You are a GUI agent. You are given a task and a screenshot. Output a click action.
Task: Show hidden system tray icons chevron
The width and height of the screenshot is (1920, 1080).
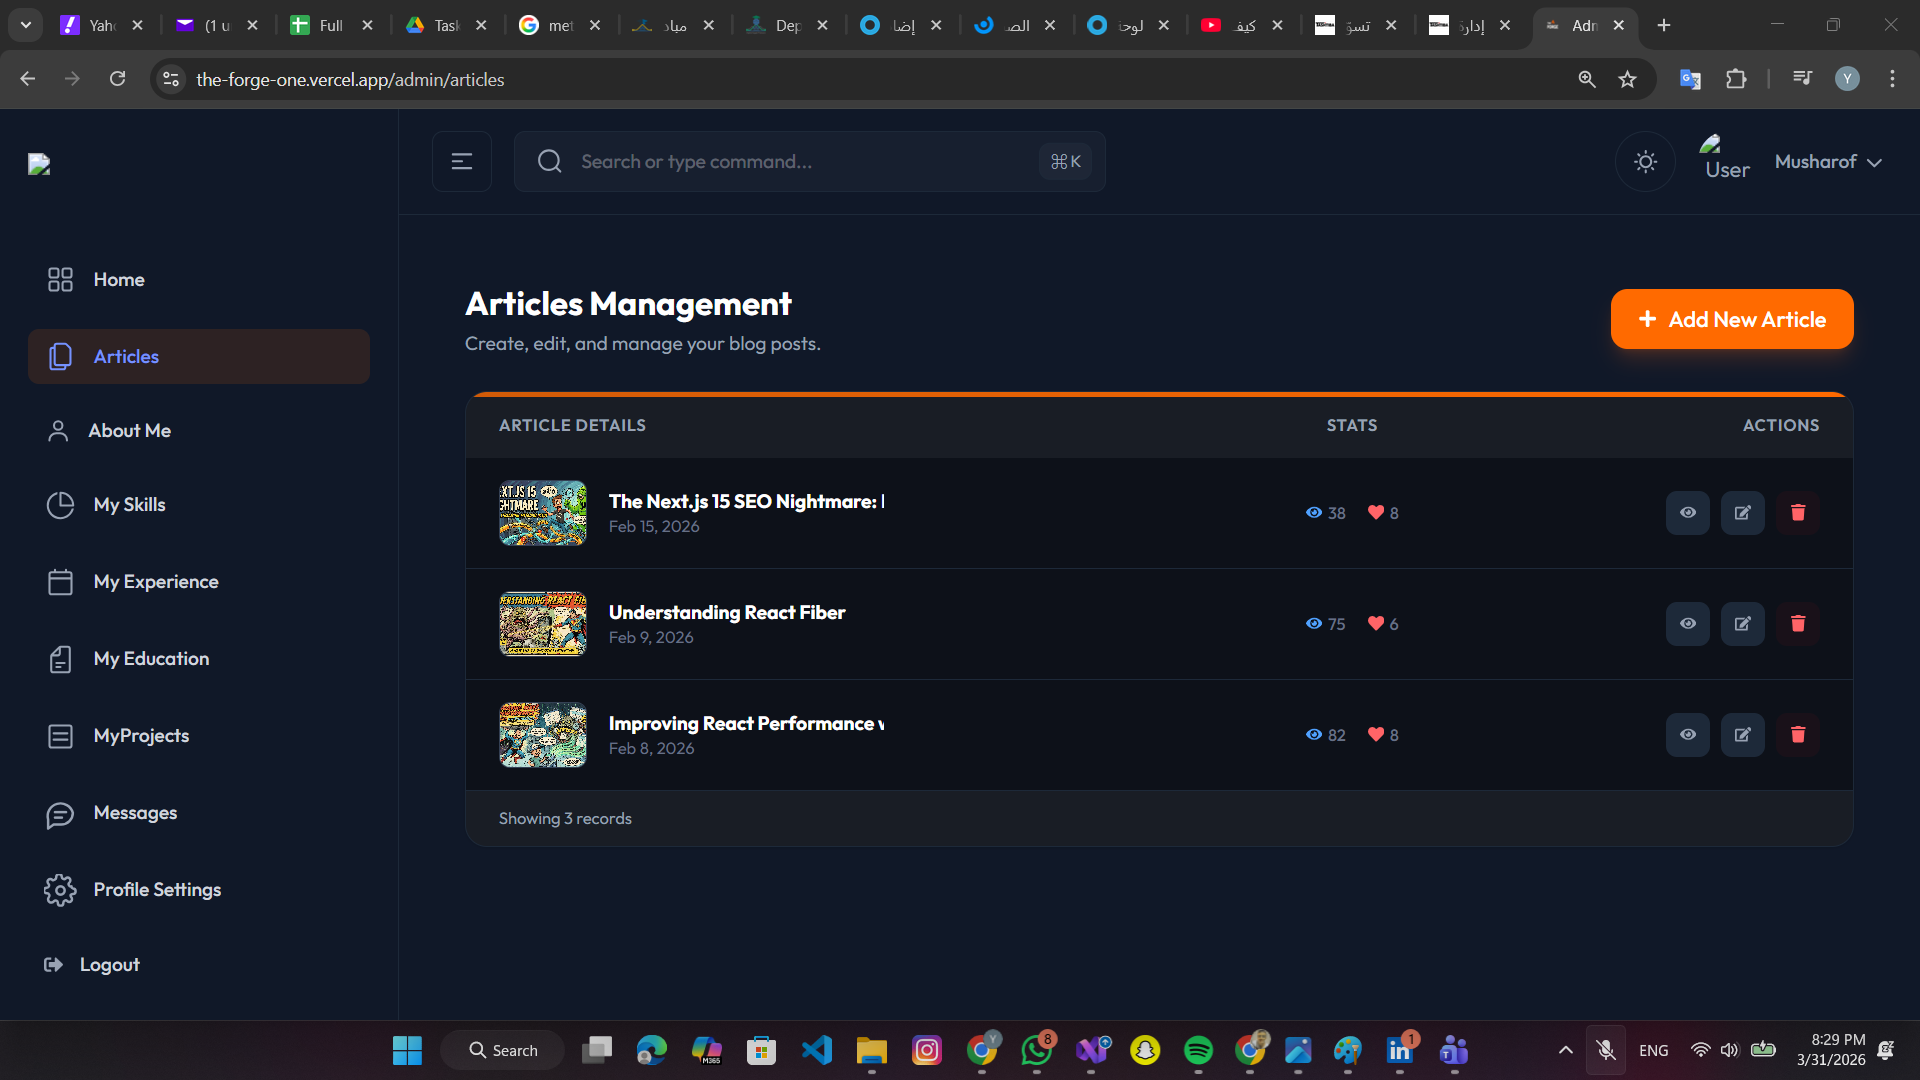[1565, 1050]
